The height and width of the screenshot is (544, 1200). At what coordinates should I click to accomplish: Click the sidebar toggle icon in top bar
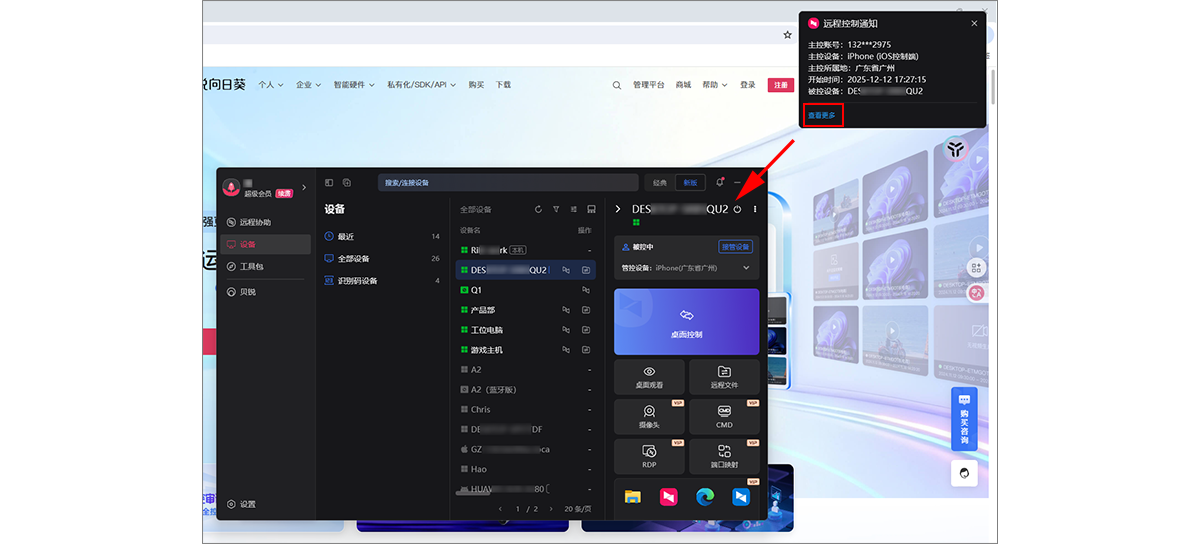point(329,182)
